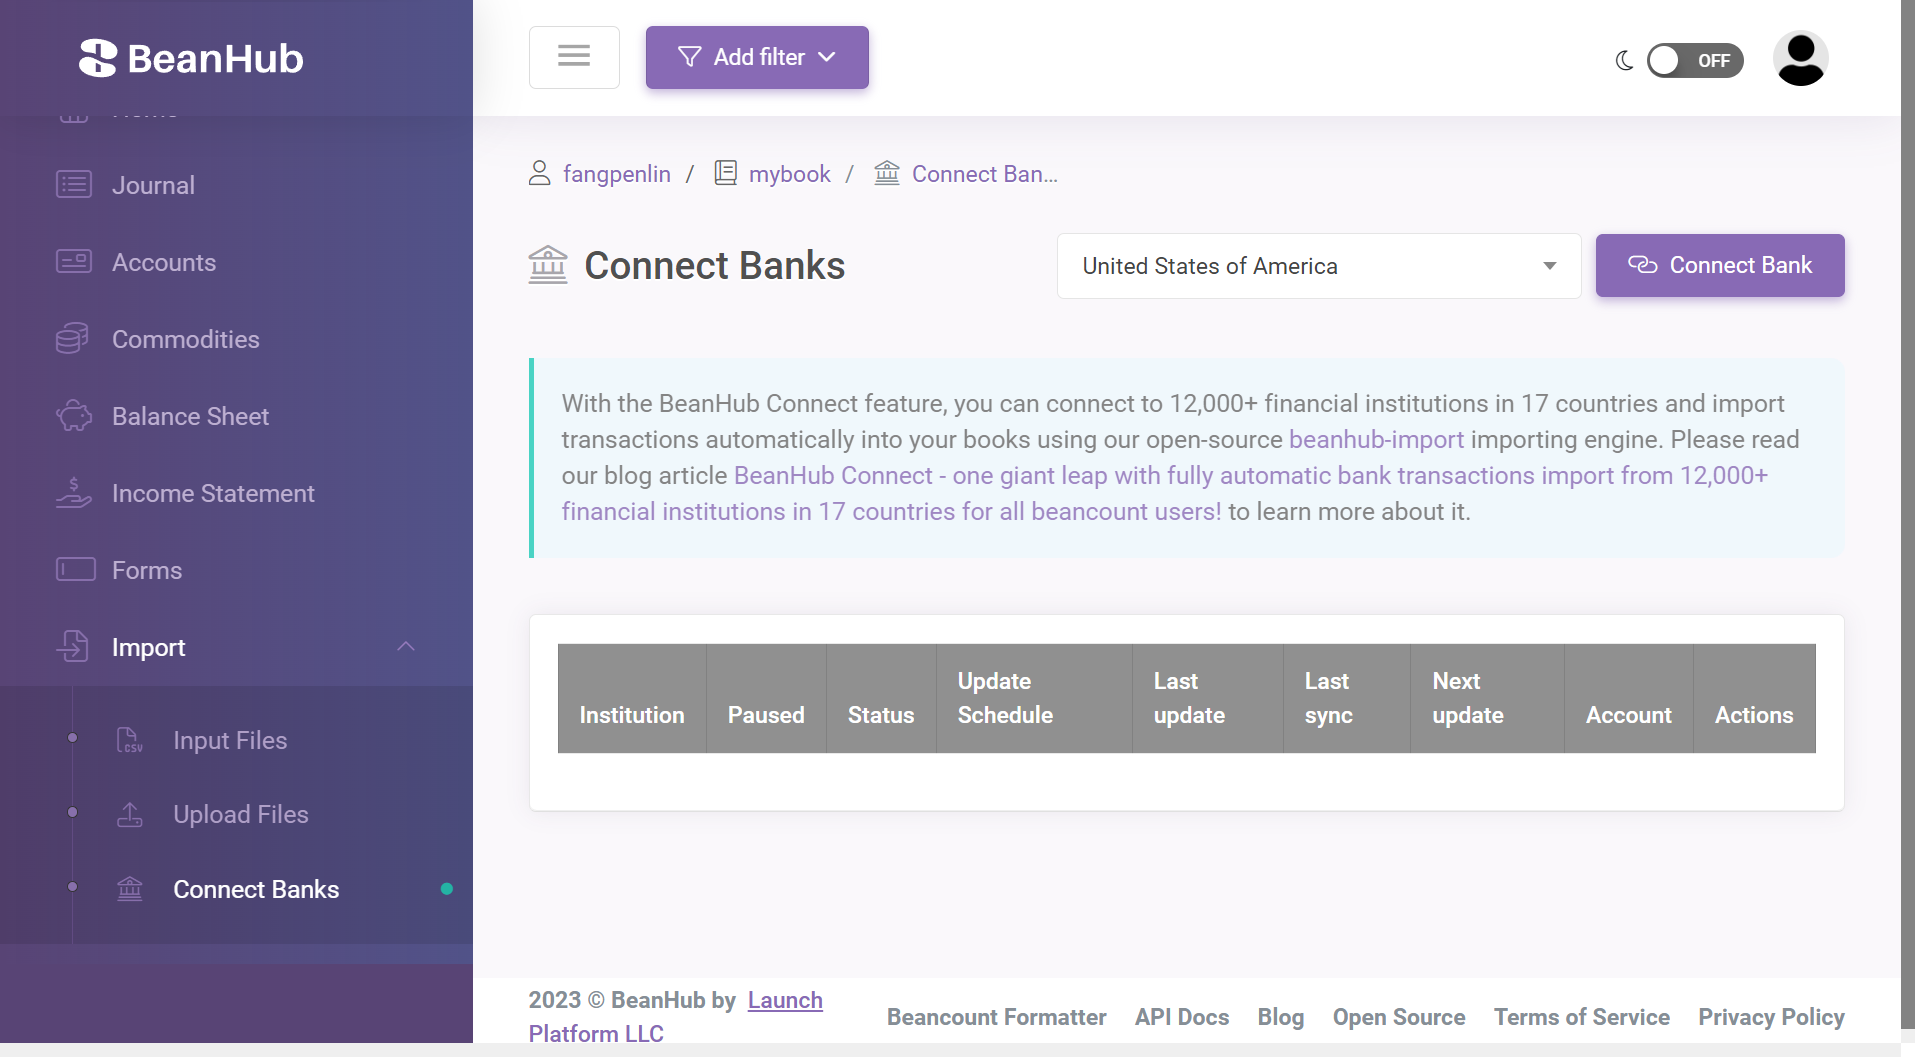This screenshot has width=1915, height=1057.
Task: Open Input Files submenu item
Action: tap(230, 740)
